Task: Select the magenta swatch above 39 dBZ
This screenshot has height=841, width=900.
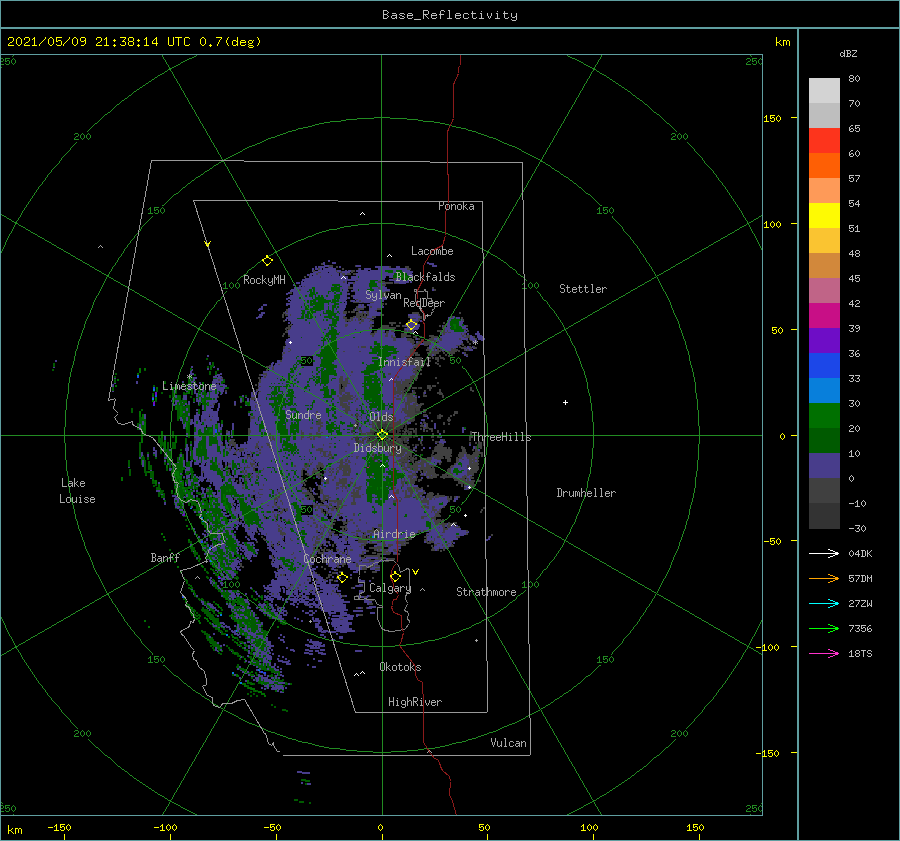Action: pyautogui.click(x=824, y=316)
